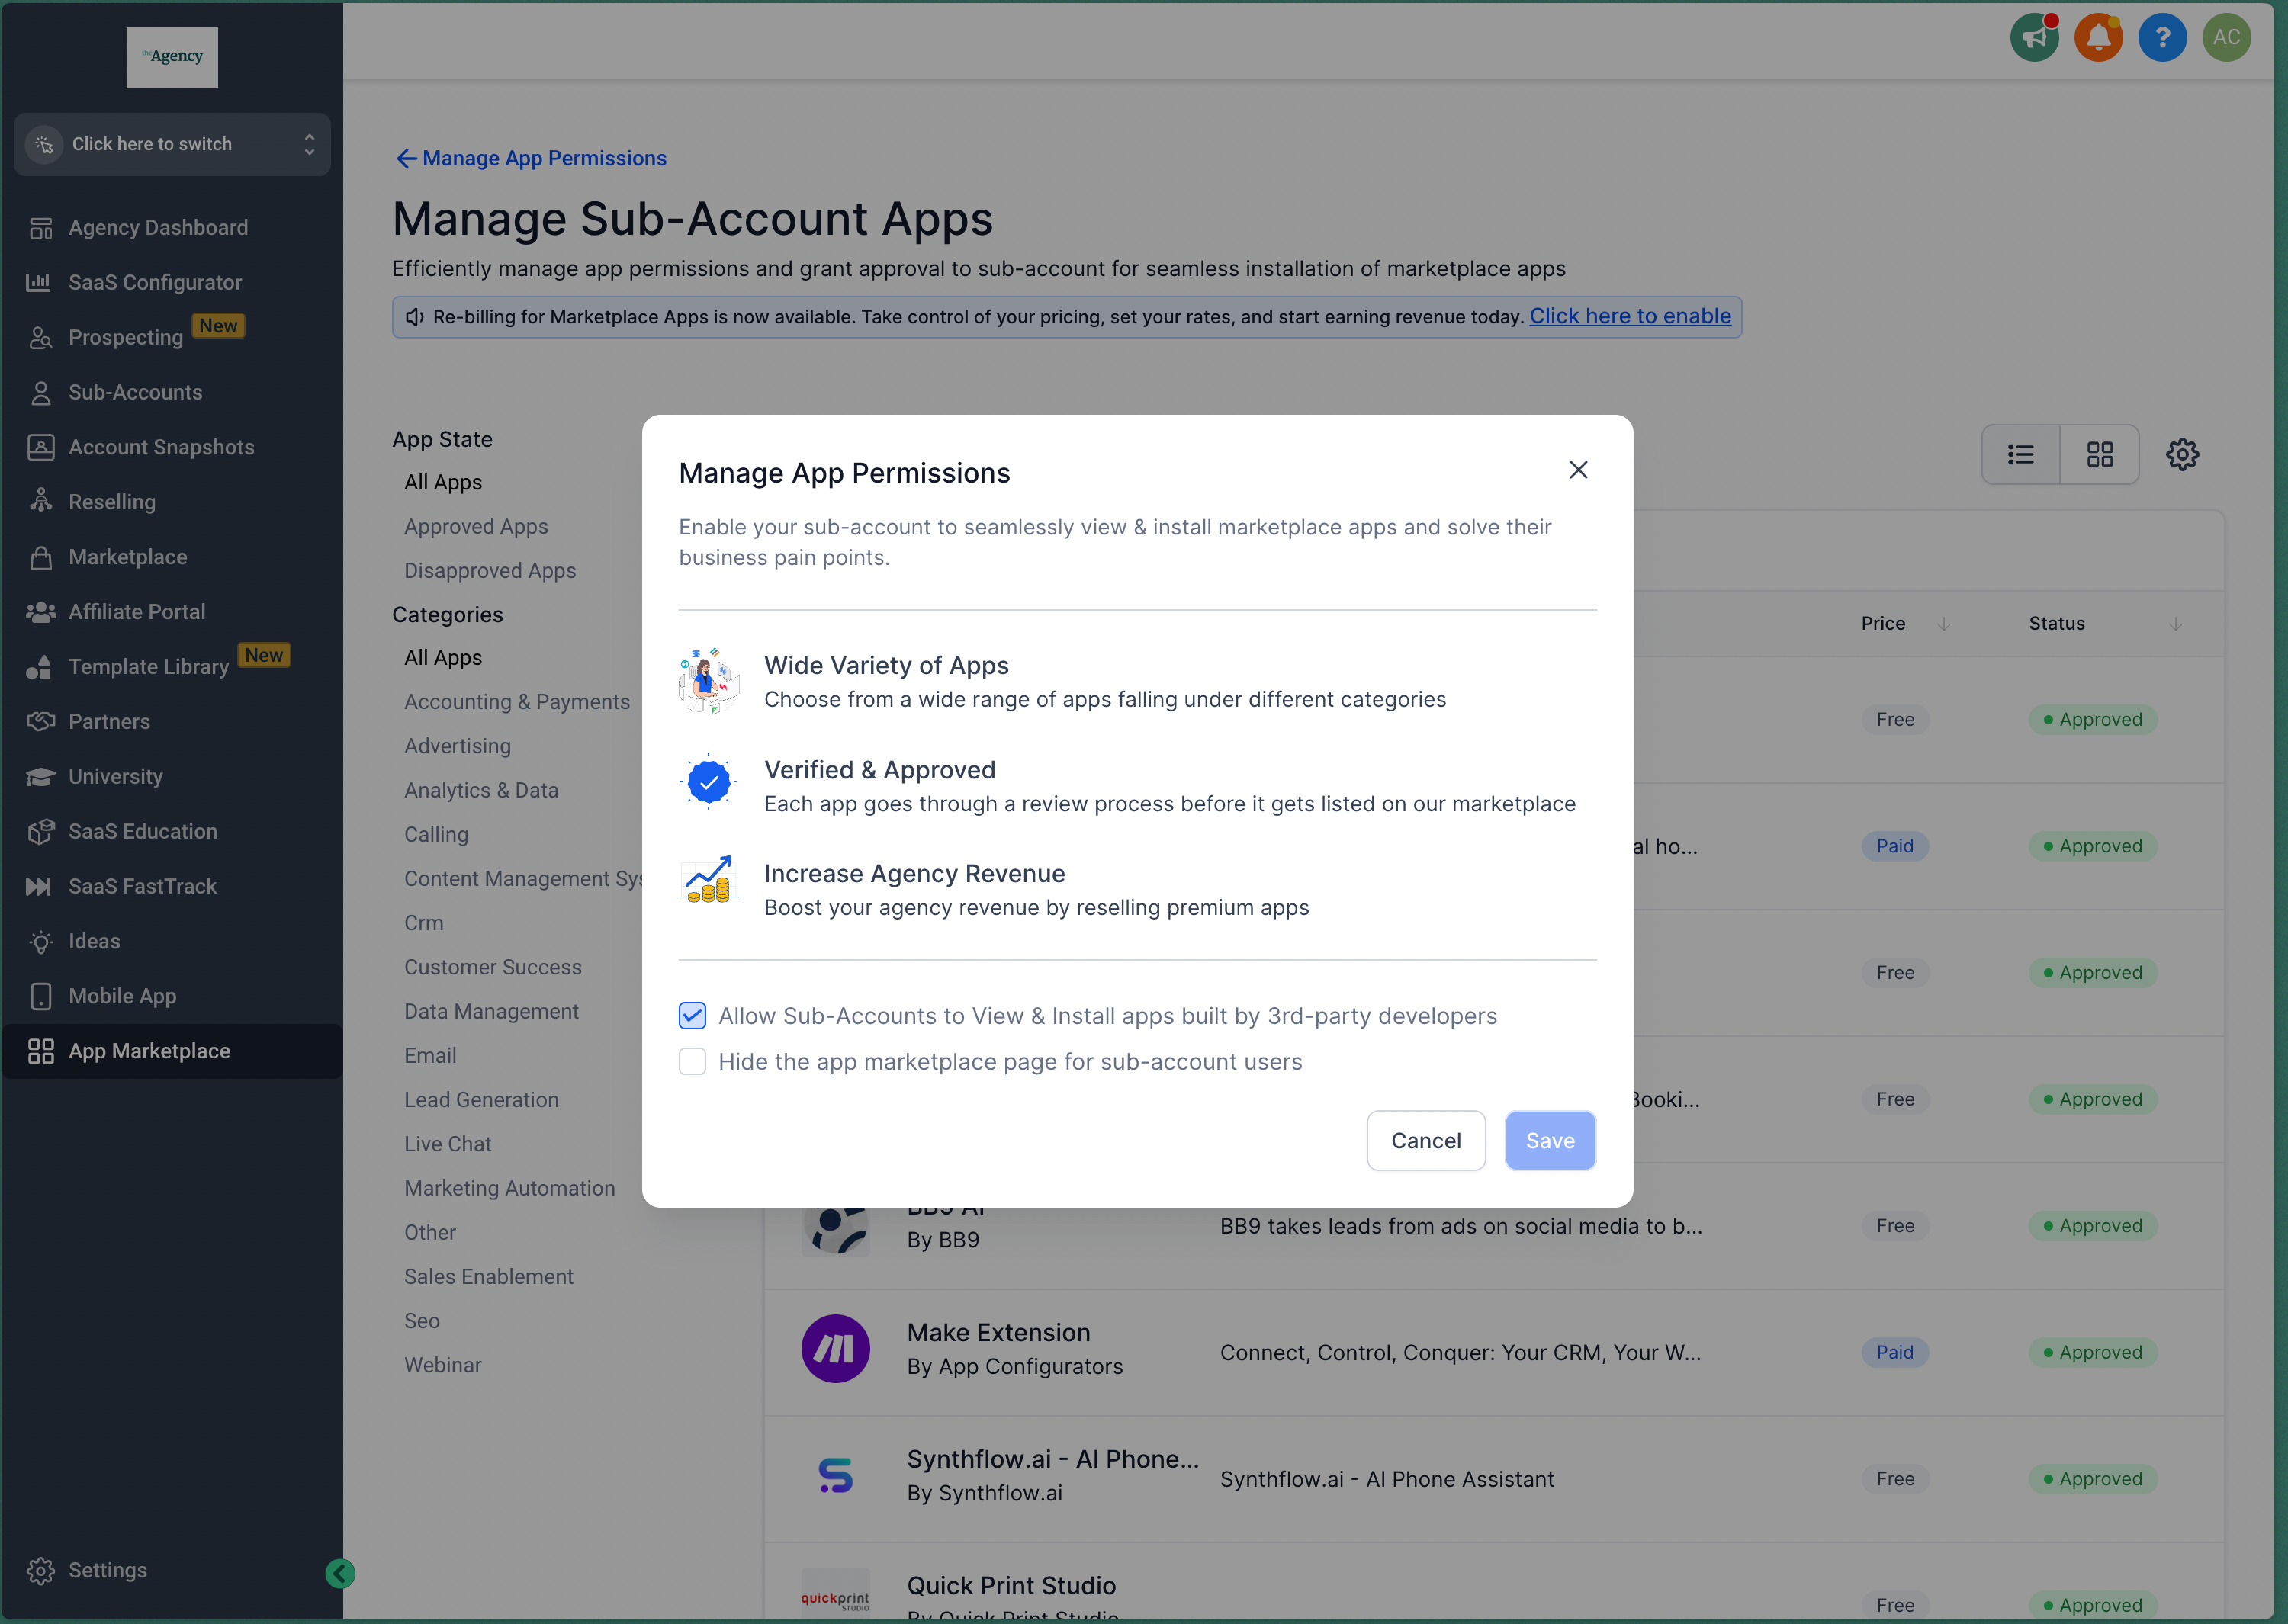Click the Click here to enable link
2288x1624 pixels.
[x=1629, y=316]
